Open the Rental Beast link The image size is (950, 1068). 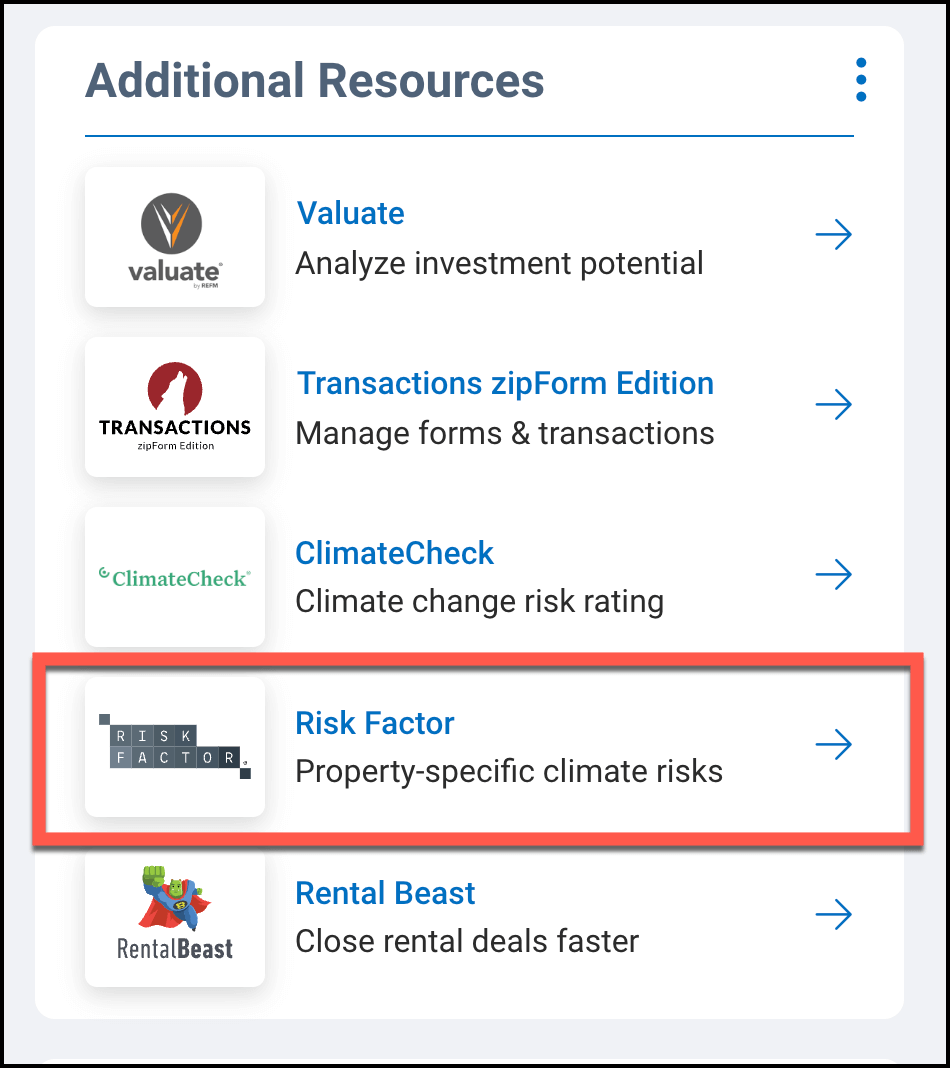click(x=385, y=893)
